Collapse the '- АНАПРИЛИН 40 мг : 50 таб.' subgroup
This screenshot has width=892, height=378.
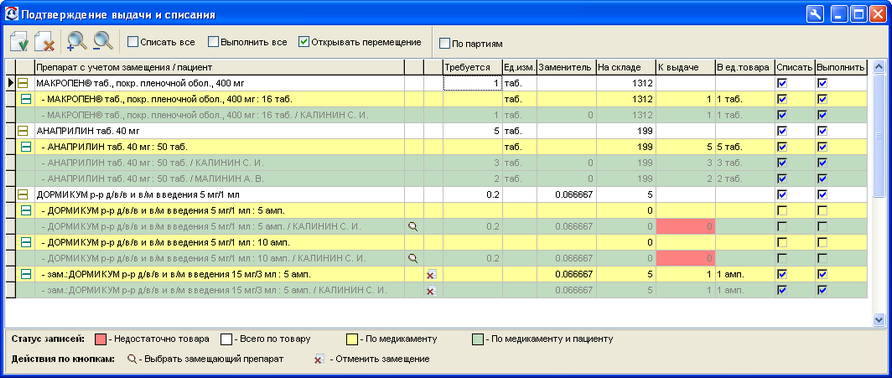pos(26,147)
